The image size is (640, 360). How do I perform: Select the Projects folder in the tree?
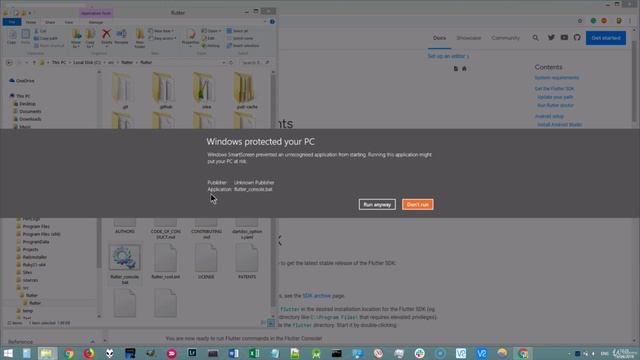[x=27, y=249]
